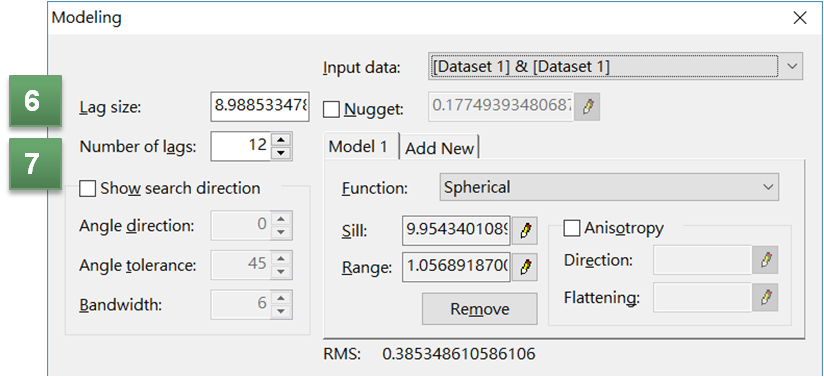Viewport: 824px width, 377px height.
Task: Open the Add New tab
Action: point(439,148)
